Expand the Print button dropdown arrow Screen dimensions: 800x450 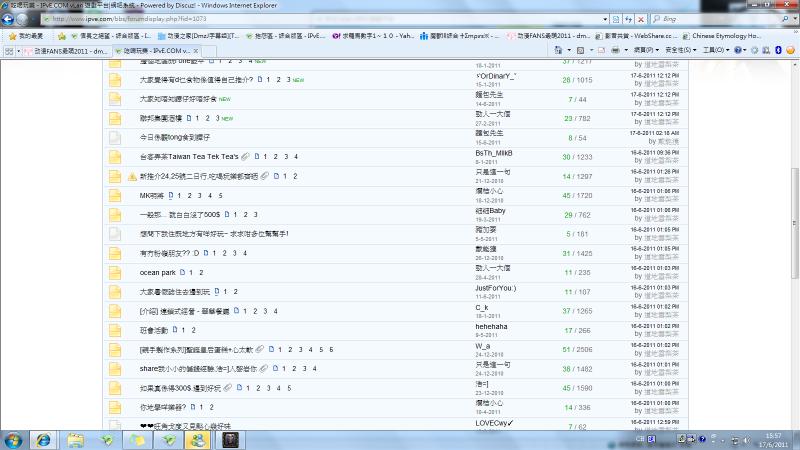point(626,50)
